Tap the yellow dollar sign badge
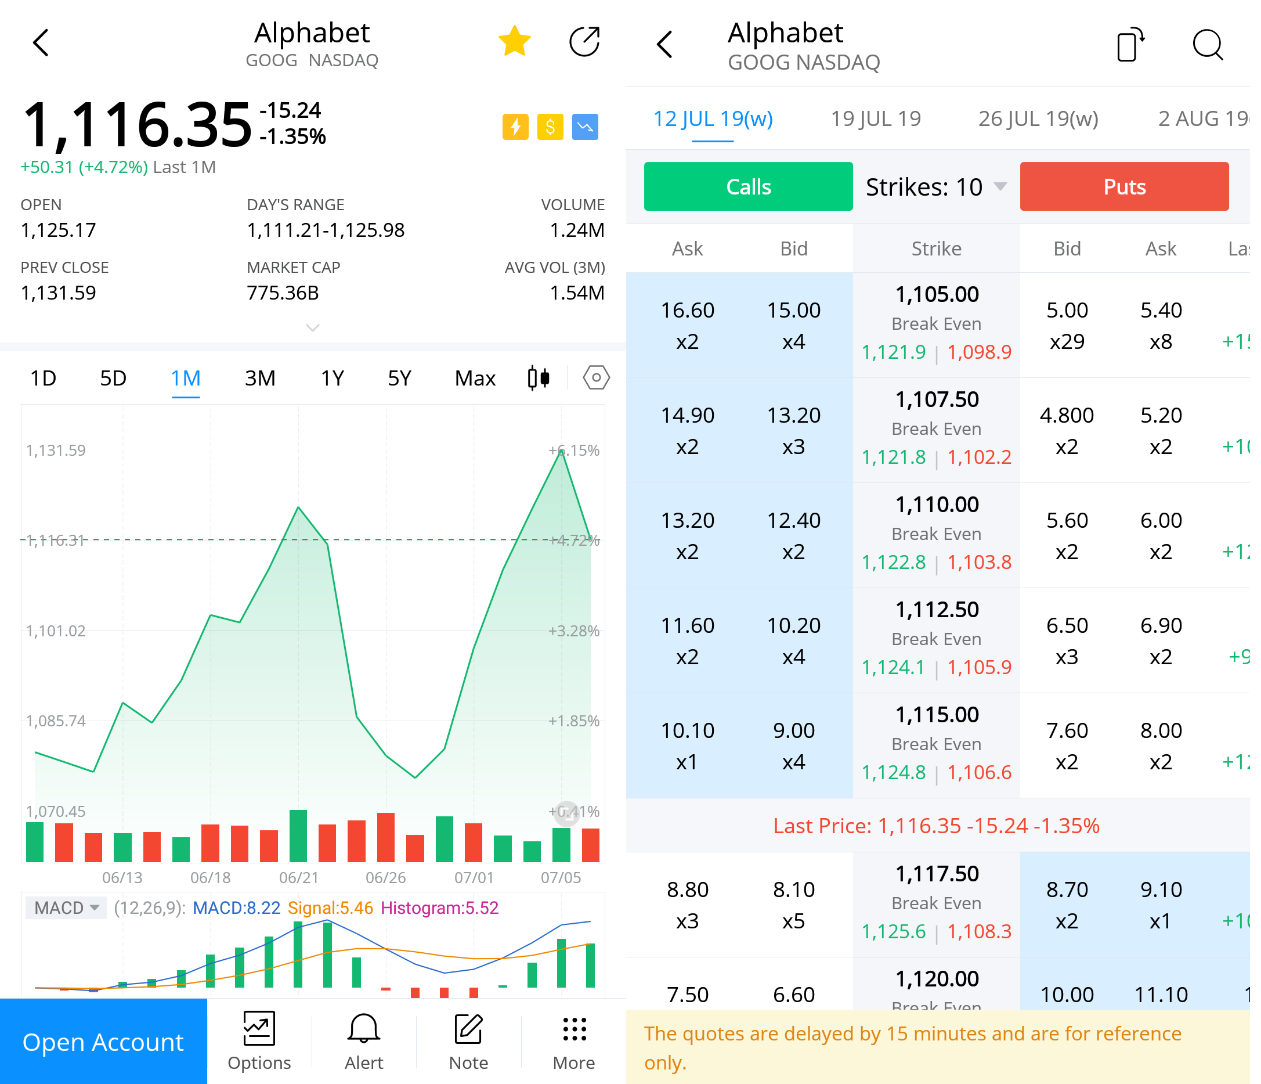Image resolution: width=1261 pixels, height=1084 pixels. (x=550, y=127)
